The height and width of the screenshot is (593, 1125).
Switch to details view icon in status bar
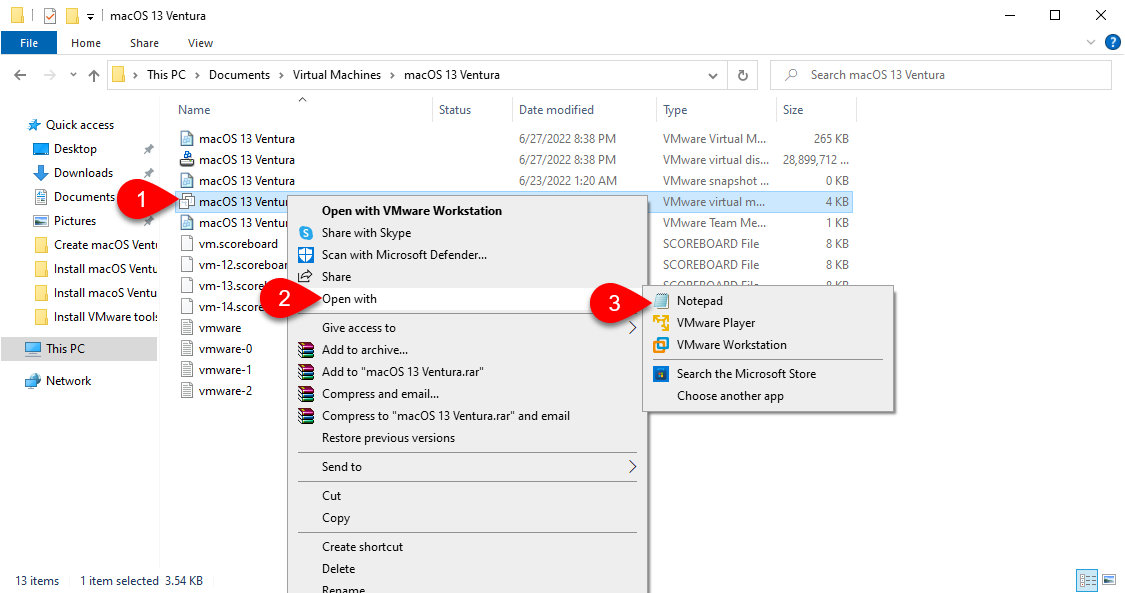(1088, 580)
